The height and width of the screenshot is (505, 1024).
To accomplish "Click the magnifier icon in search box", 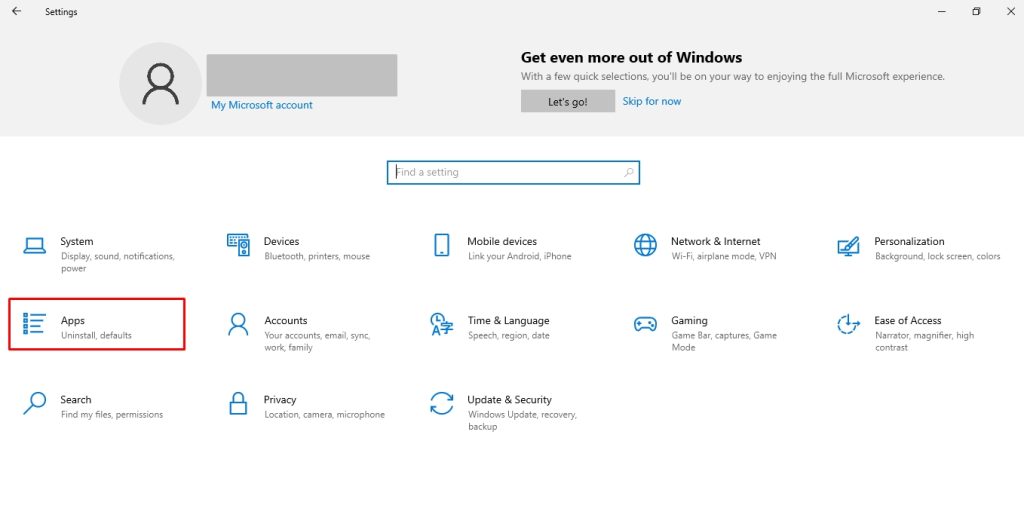I will click(x=628, y=172).
